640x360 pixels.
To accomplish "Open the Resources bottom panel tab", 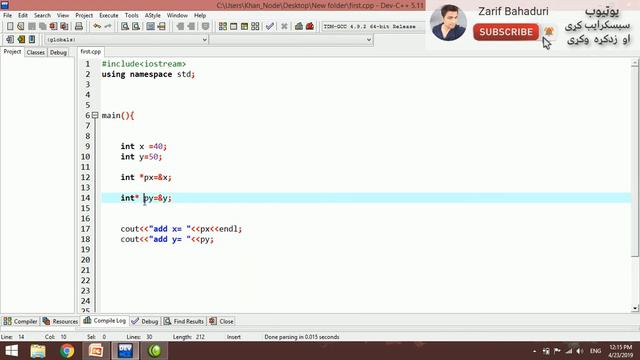I will (x=60, y=321).
